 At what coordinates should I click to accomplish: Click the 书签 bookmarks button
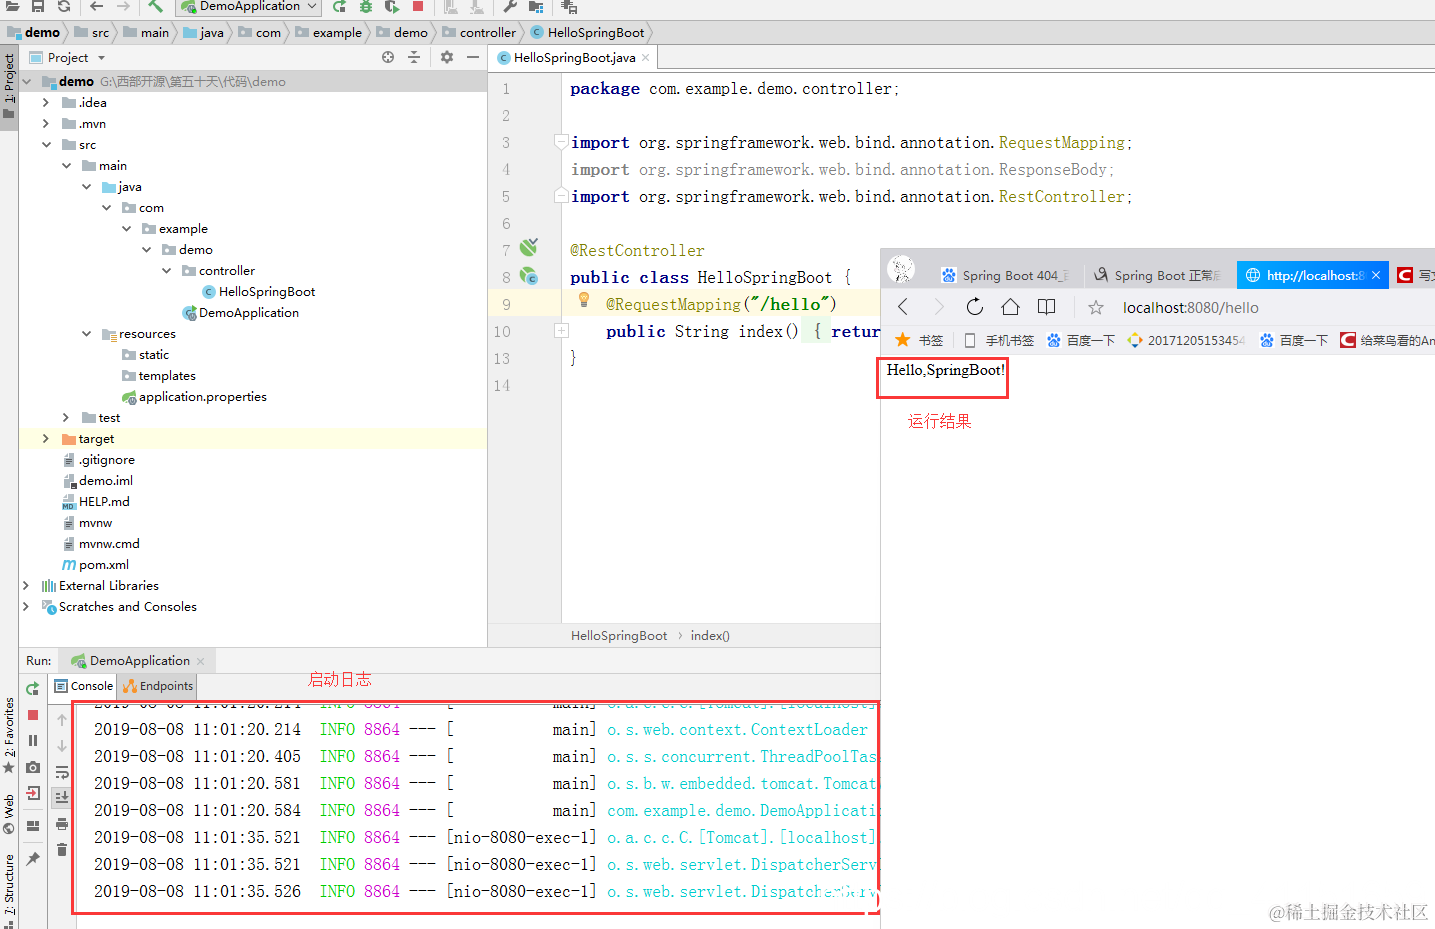pos(919,340)
